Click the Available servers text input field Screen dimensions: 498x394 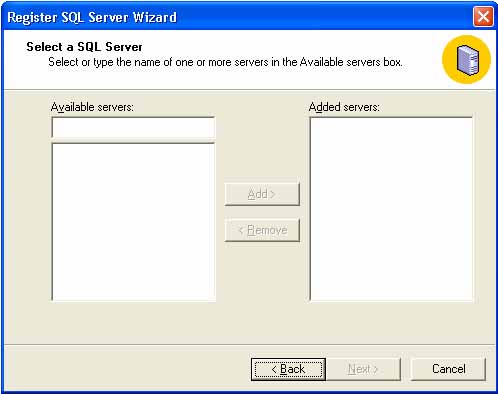(x=133, y=128)
